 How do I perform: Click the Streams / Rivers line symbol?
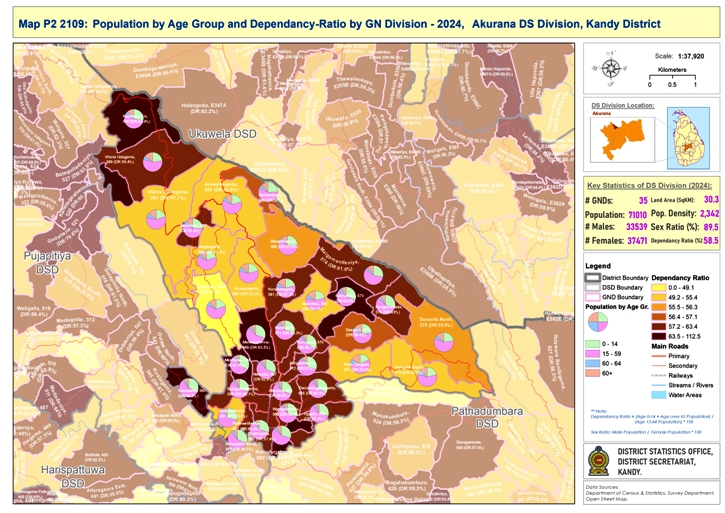click(658, 385)
